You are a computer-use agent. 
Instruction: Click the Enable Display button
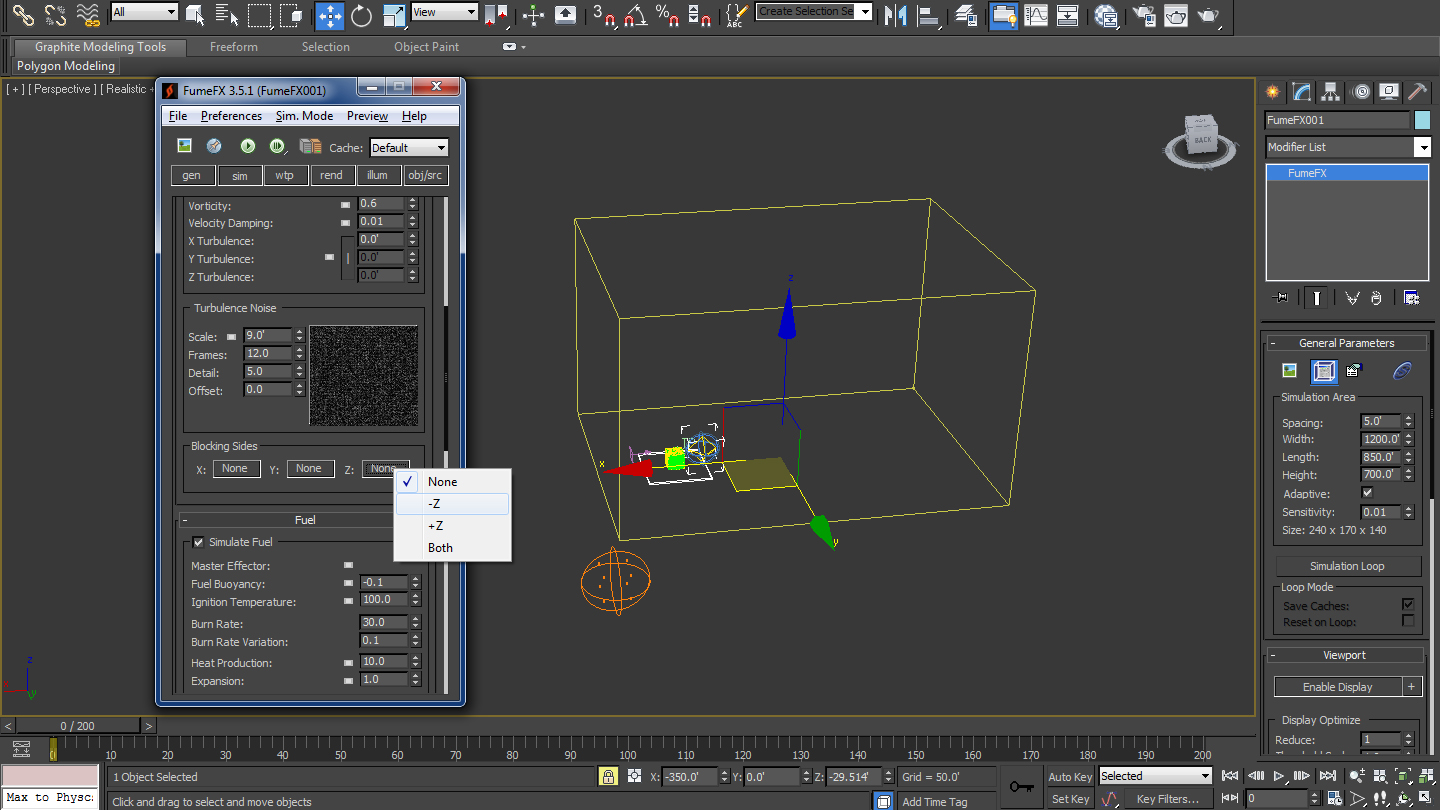click(x=1338, y=687)
